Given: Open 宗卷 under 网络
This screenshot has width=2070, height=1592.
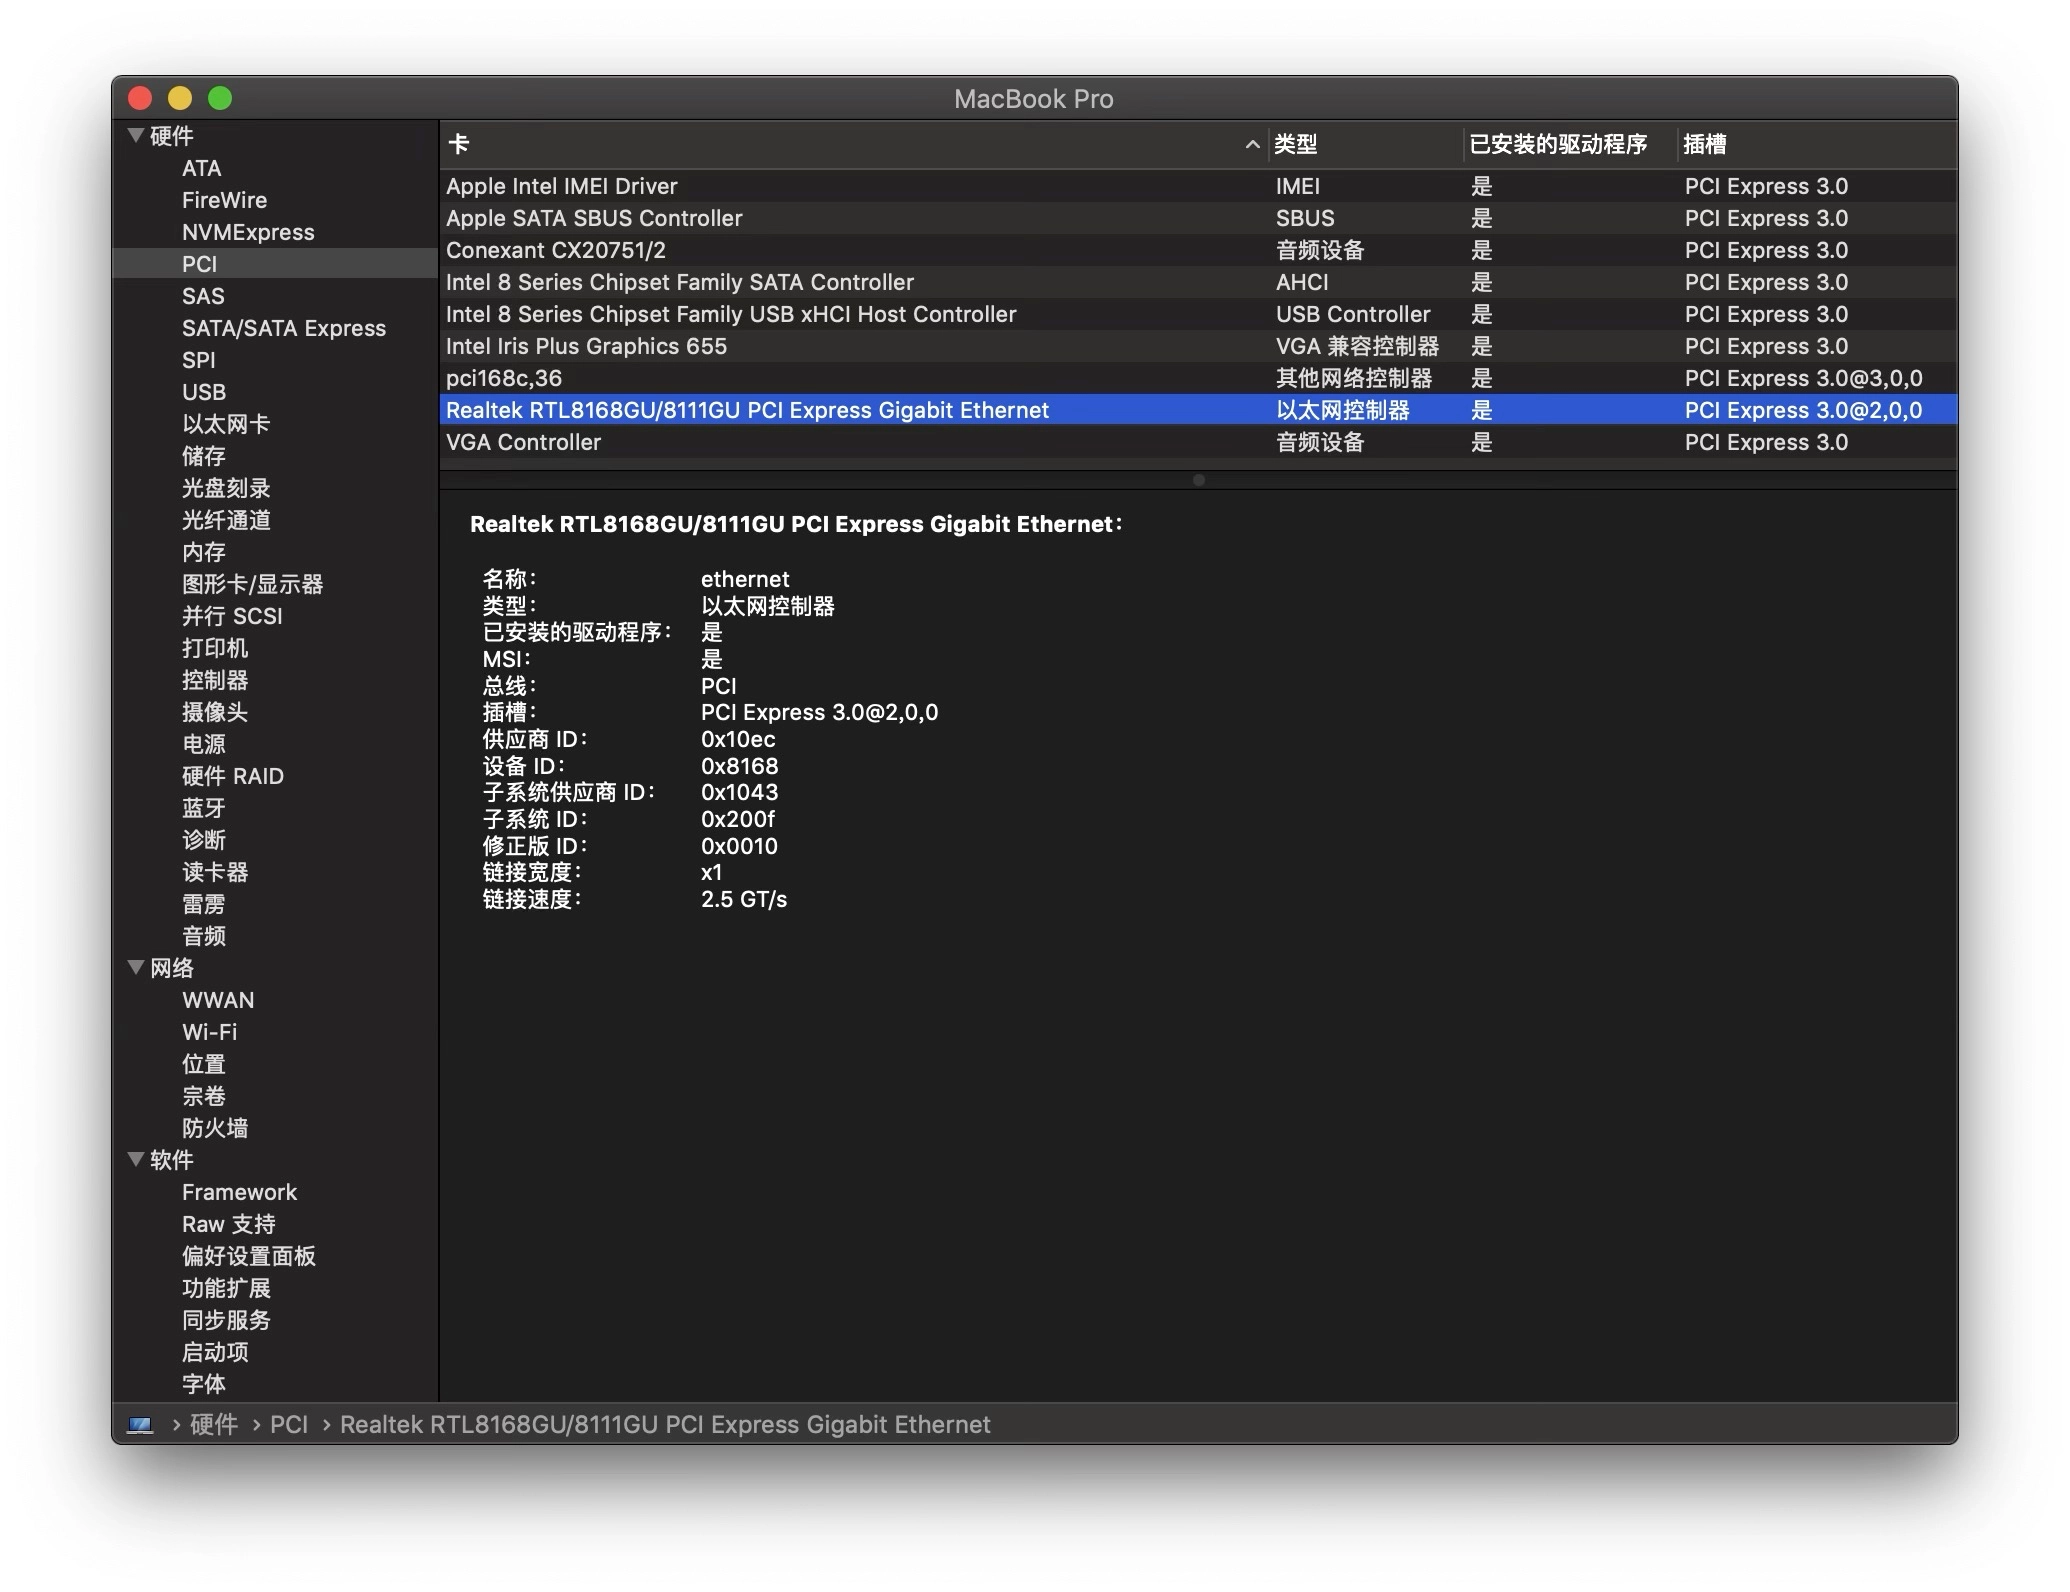Looking at the screenshot, I should (275, 1096).
